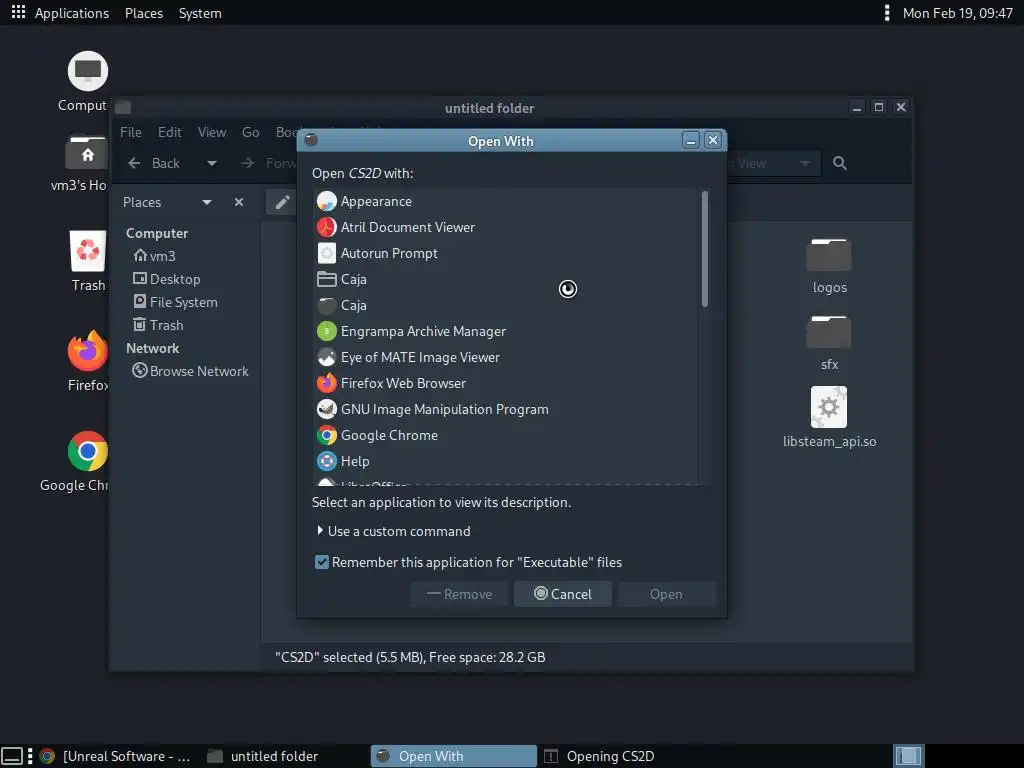Click the show desktop button in bottom panel
Screen dimensions: 1024x768
(12, 756)
